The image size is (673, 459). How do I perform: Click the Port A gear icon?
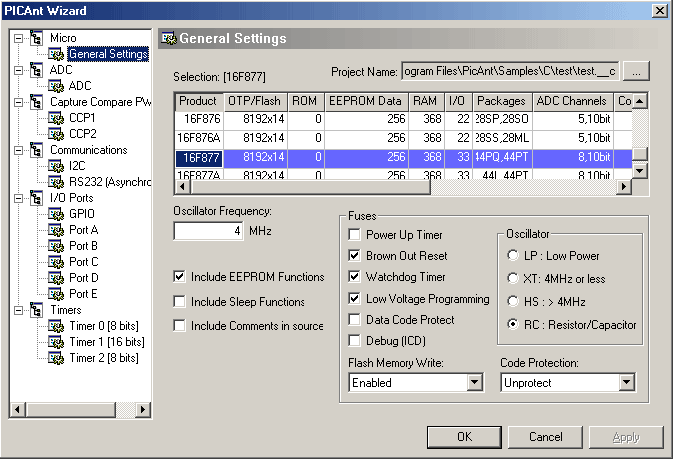click(x=56, y=230)
